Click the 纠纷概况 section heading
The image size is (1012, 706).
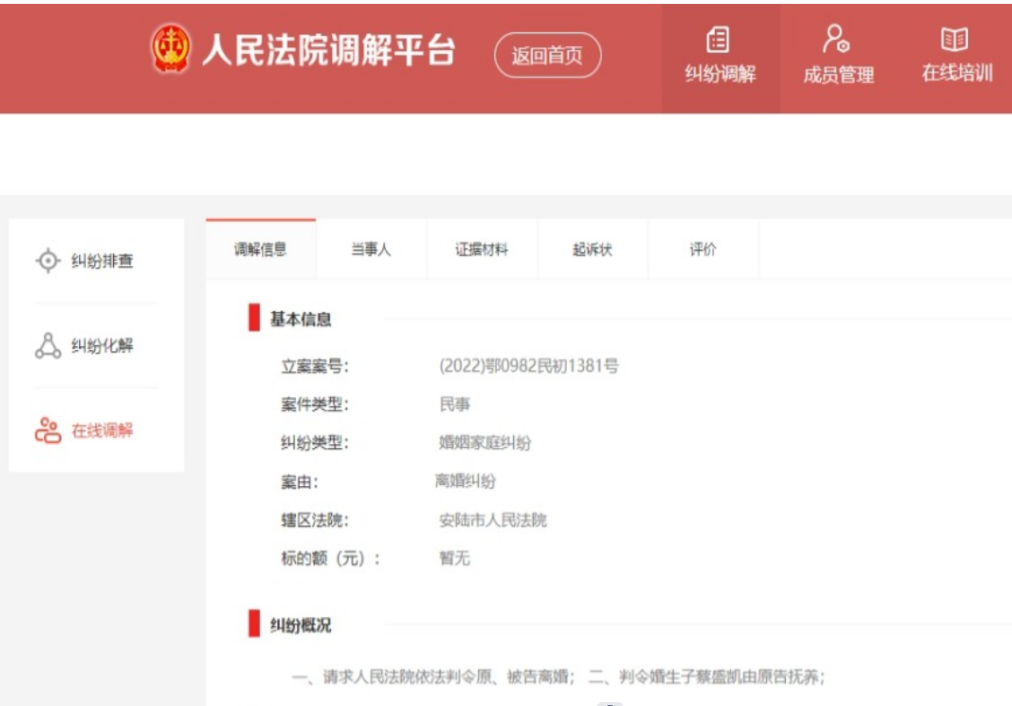tap(300, 626)
